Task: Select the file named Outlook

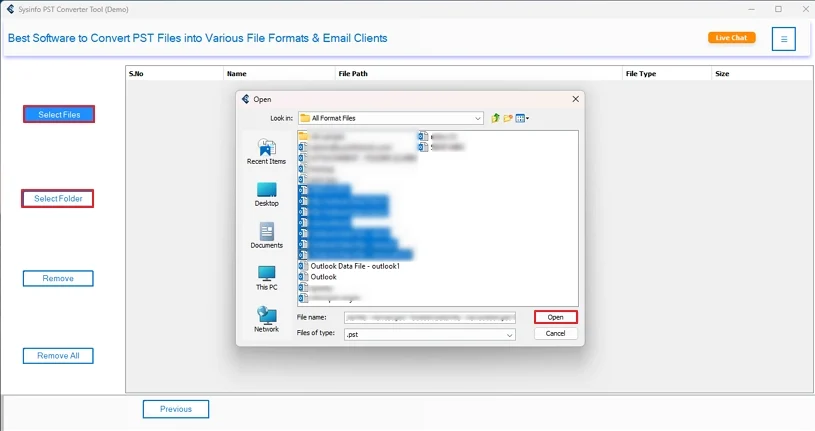Action: (x=323, y=277)
